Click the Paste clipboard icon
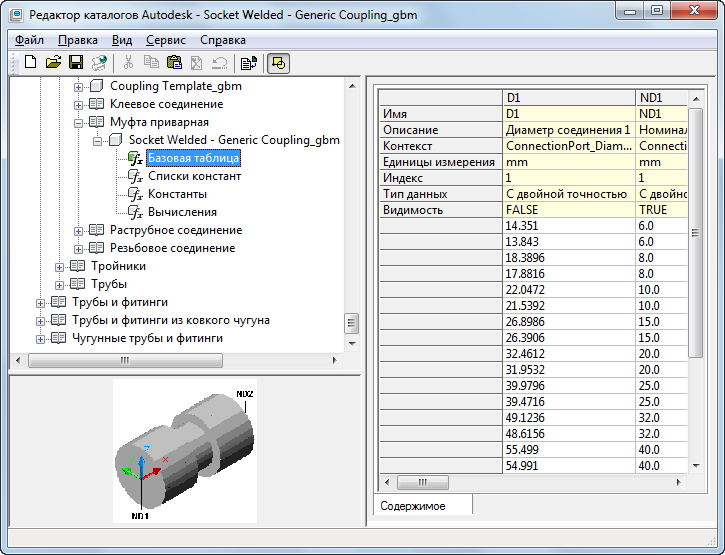This screenshot has height=555, width=725. click(x=174, y=62)
